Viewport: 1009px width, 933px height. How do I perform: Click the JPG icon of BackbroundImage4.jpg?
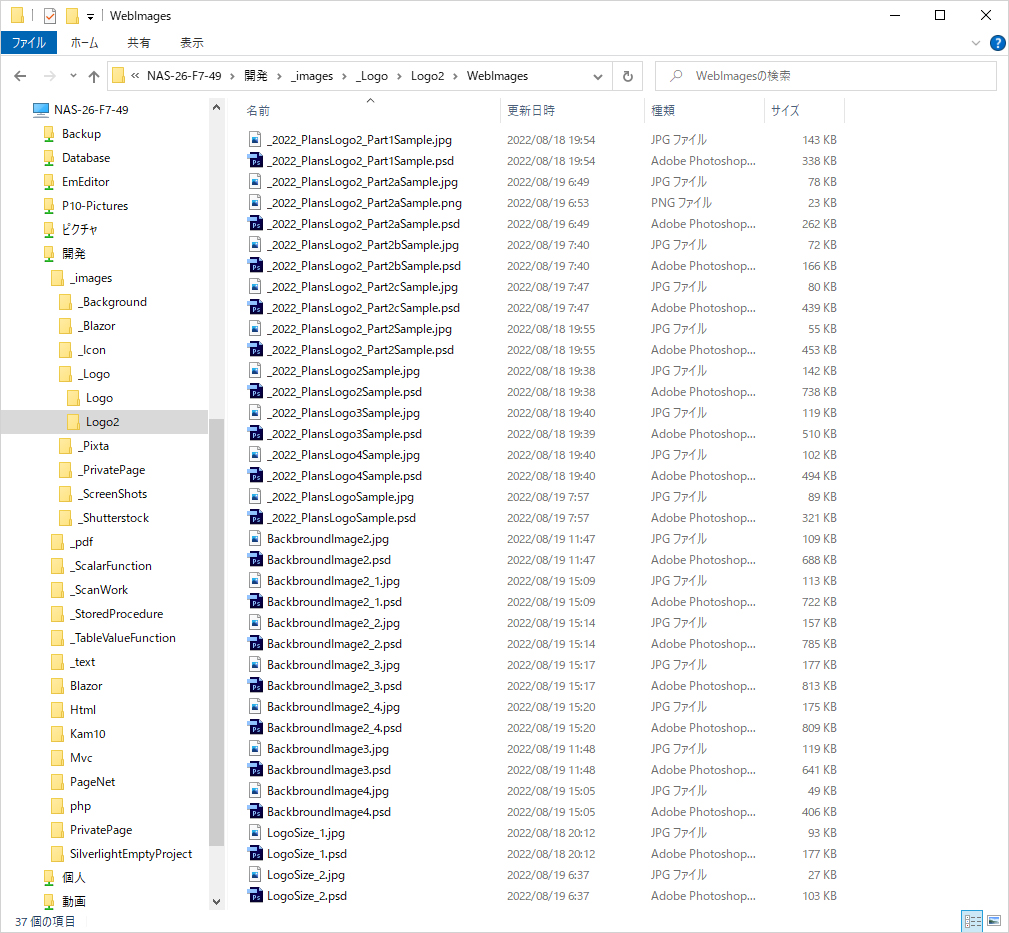coord(255,791)
